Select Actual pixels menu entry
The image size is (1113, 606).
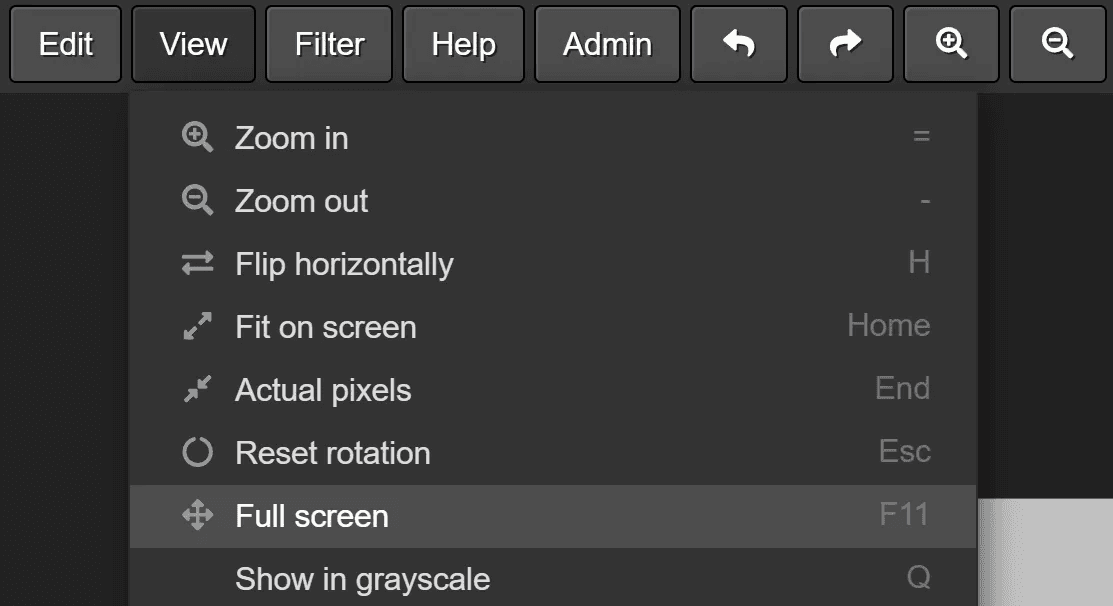(323, 390)
